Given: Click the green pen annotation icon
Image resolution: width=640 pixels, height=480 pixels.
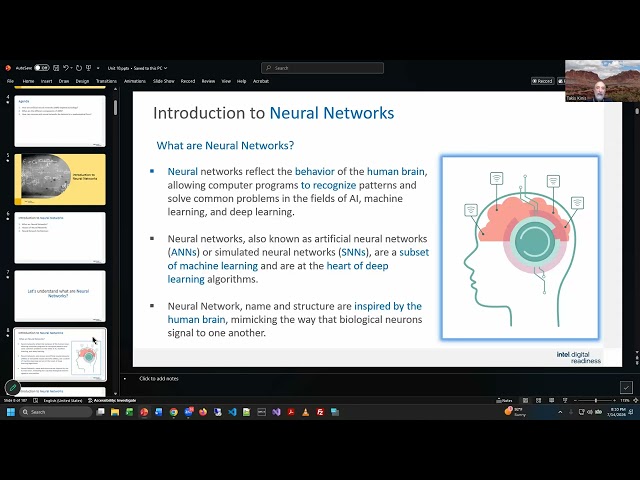Looking at the screenshot, I should (x=13, y=388).
